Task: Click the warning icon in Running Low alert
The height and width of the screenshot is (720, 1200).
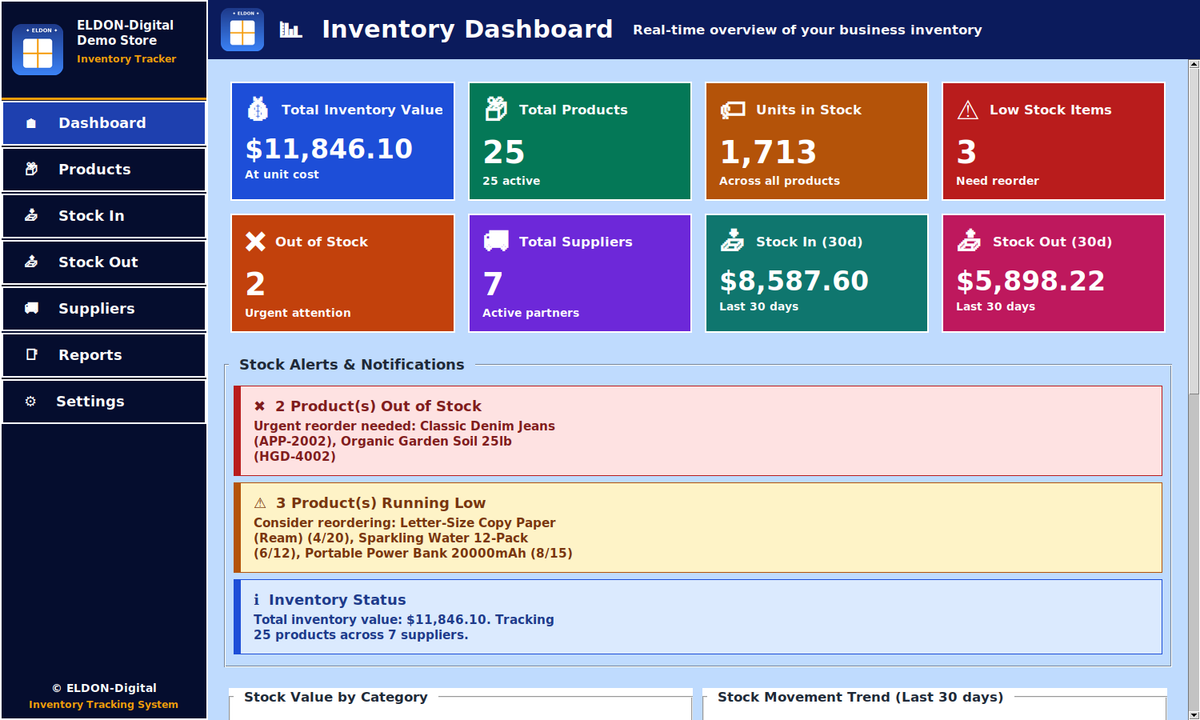Action: coord(260,503)
